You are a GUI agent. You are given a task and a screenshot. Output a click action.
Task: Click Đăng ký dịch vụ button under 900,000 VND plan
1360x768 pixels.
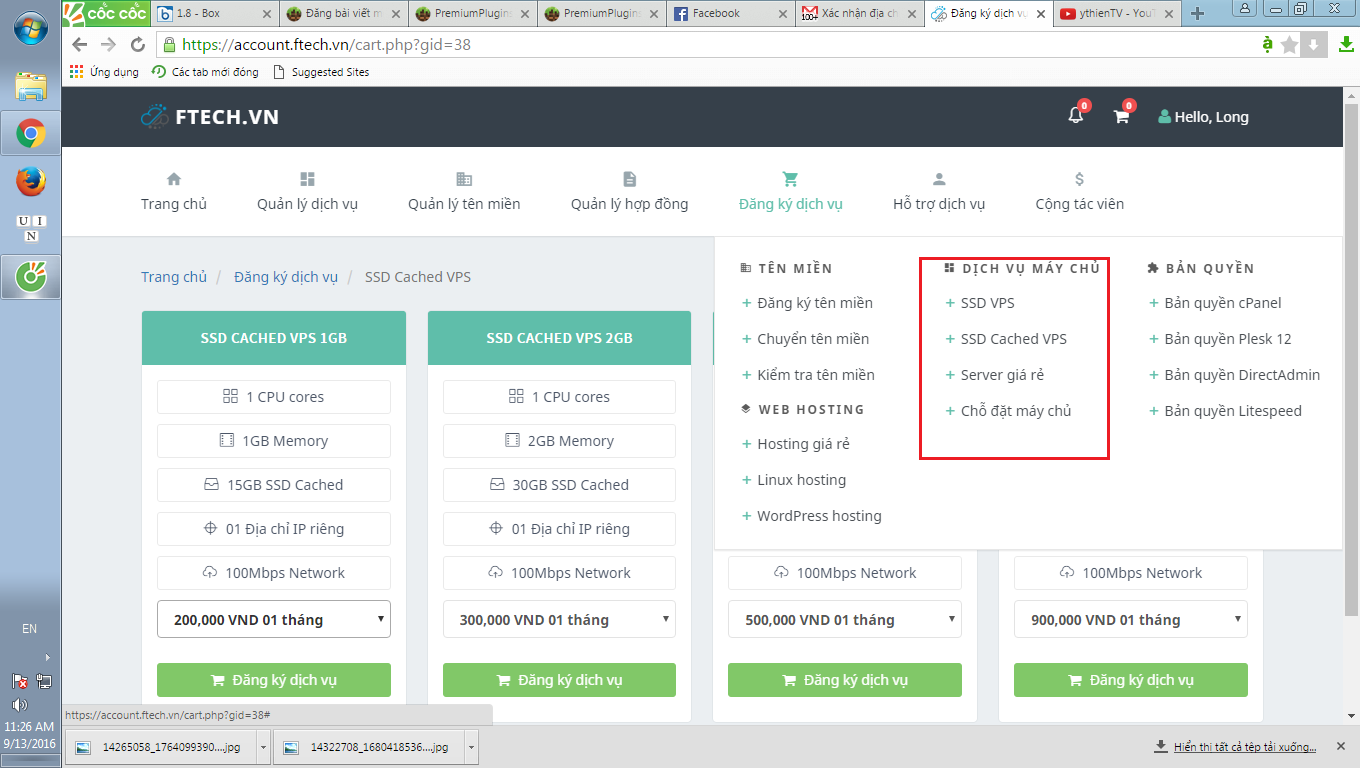click(1131, 680)
